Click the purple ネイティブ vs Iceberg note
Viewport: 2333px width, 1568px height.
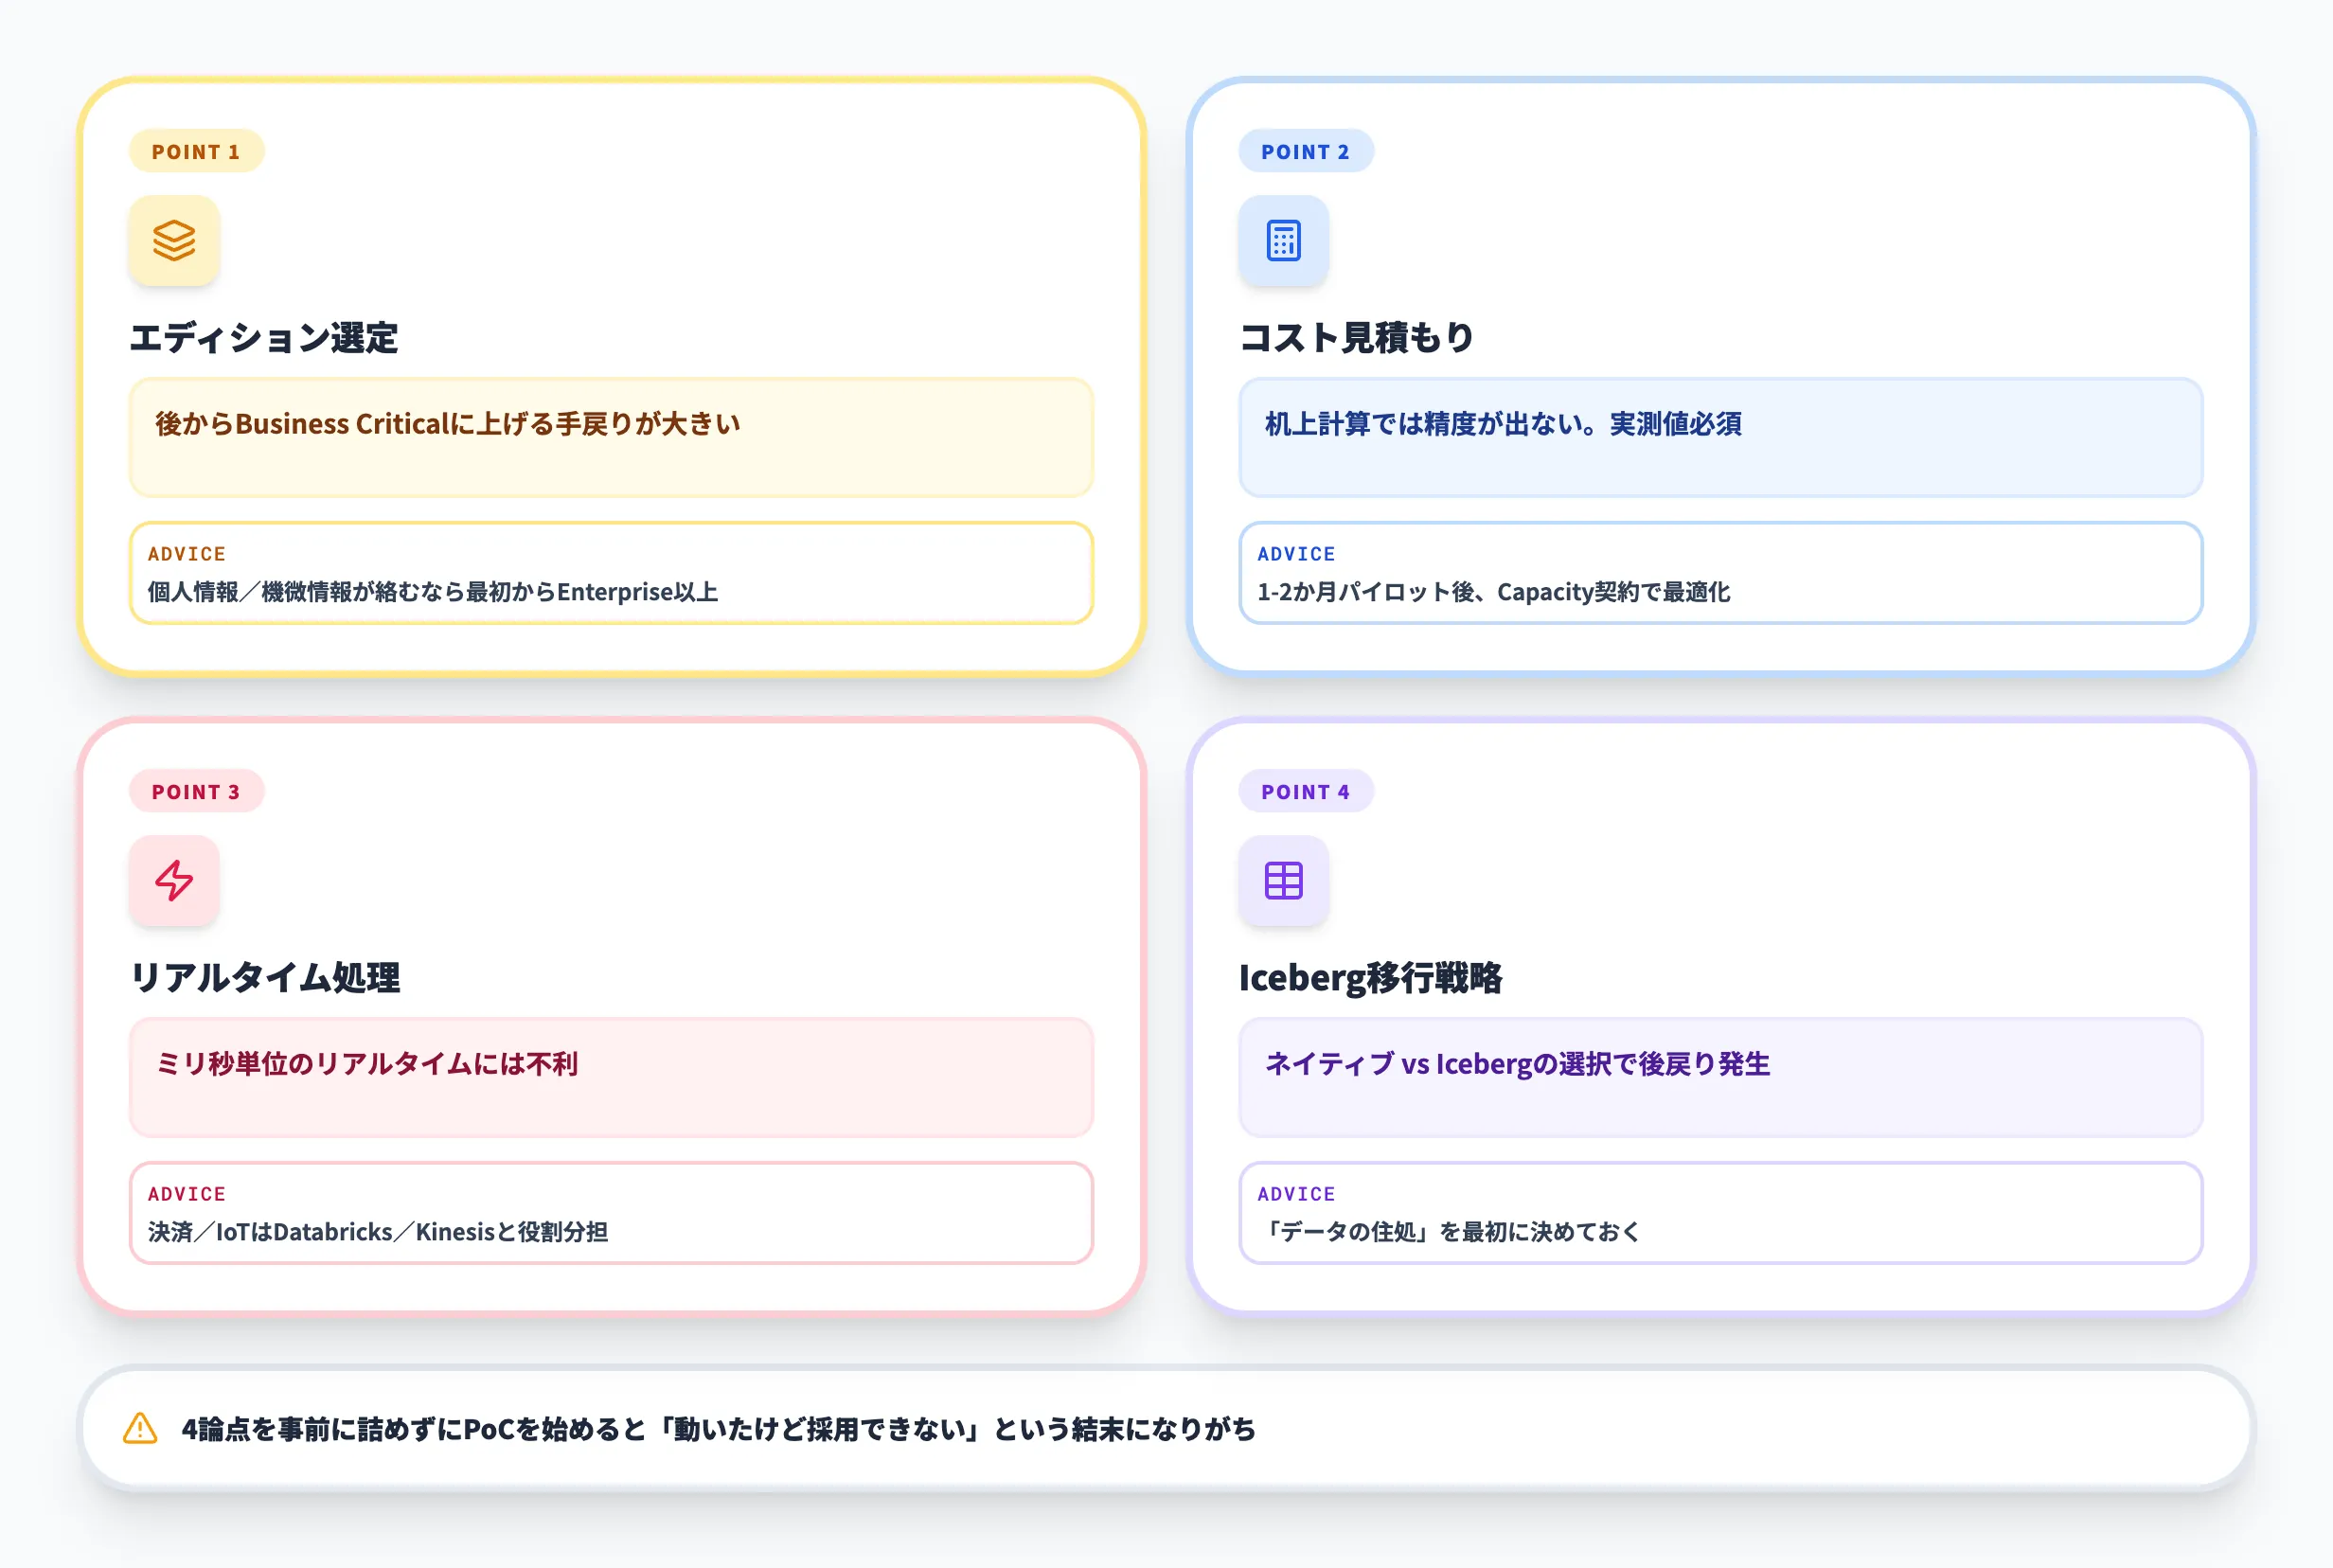[x=1720, y=1078]
